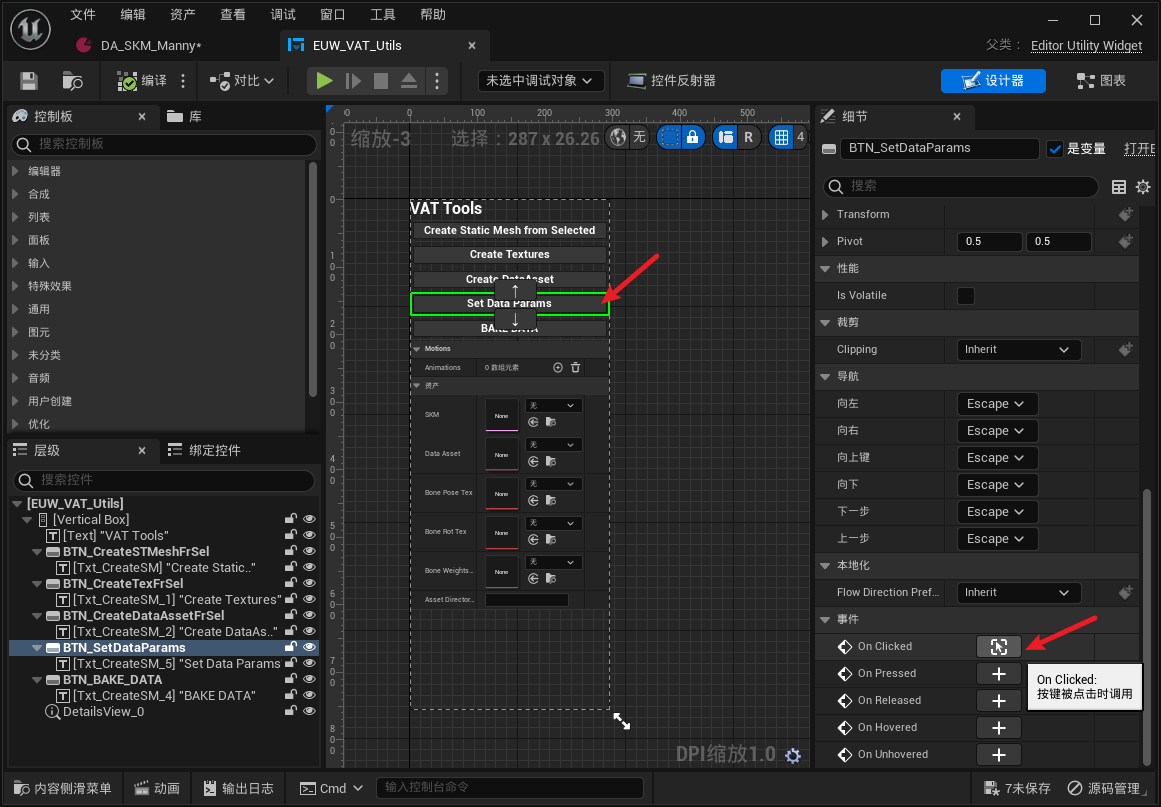Open the Clipping dropdown set to Inherit
Image resolution: width=1161 pixels, height=807 pixels.
pyautogui.click(x=1018, y=350)
